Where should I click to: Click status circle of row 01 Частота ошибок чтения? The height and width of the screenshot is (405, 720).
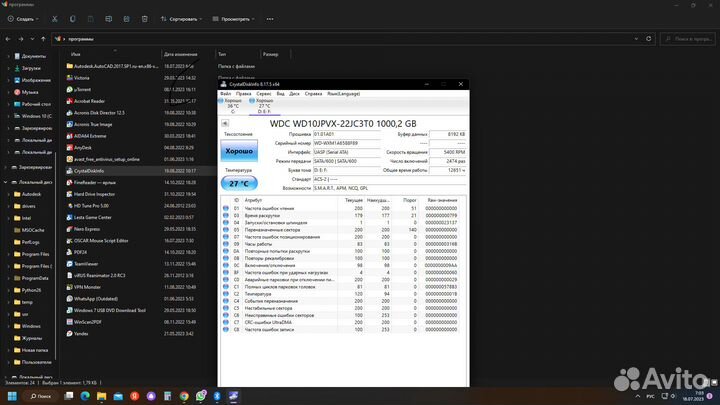point(225,208)
